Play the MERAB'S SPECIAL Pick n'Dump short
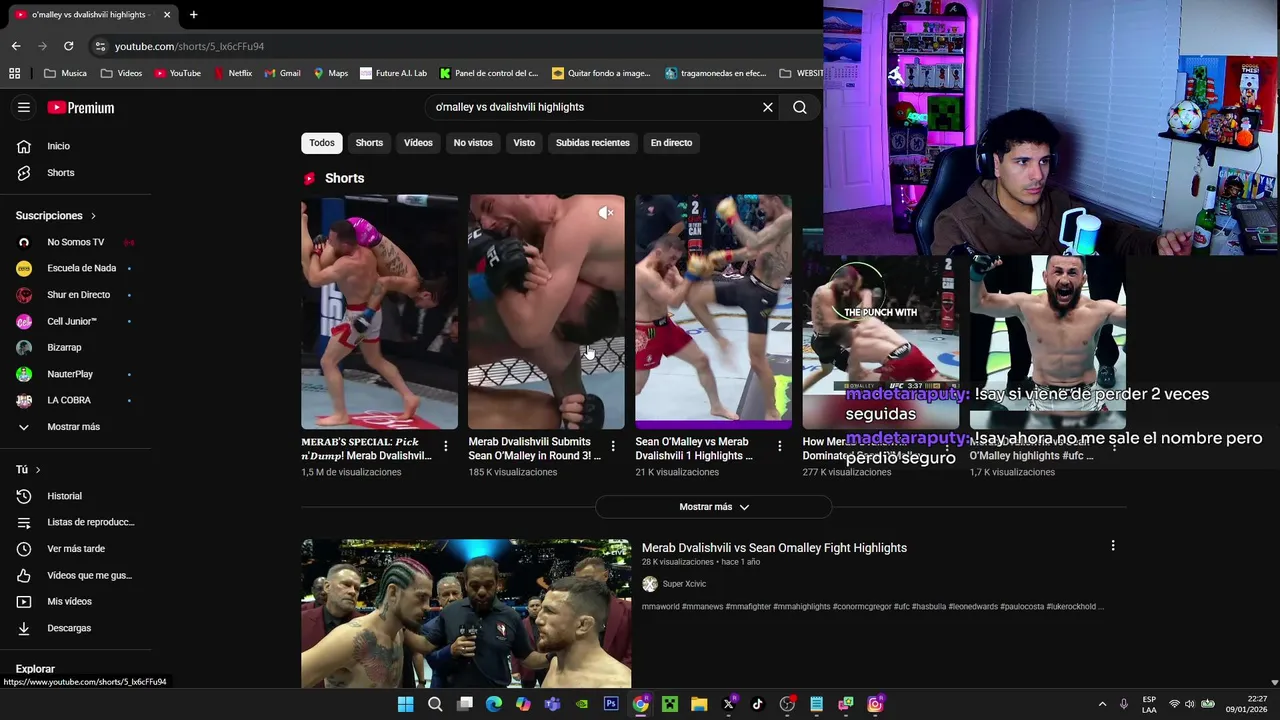Viewport: 1280px width, 720px height. (x=380, y=312)
